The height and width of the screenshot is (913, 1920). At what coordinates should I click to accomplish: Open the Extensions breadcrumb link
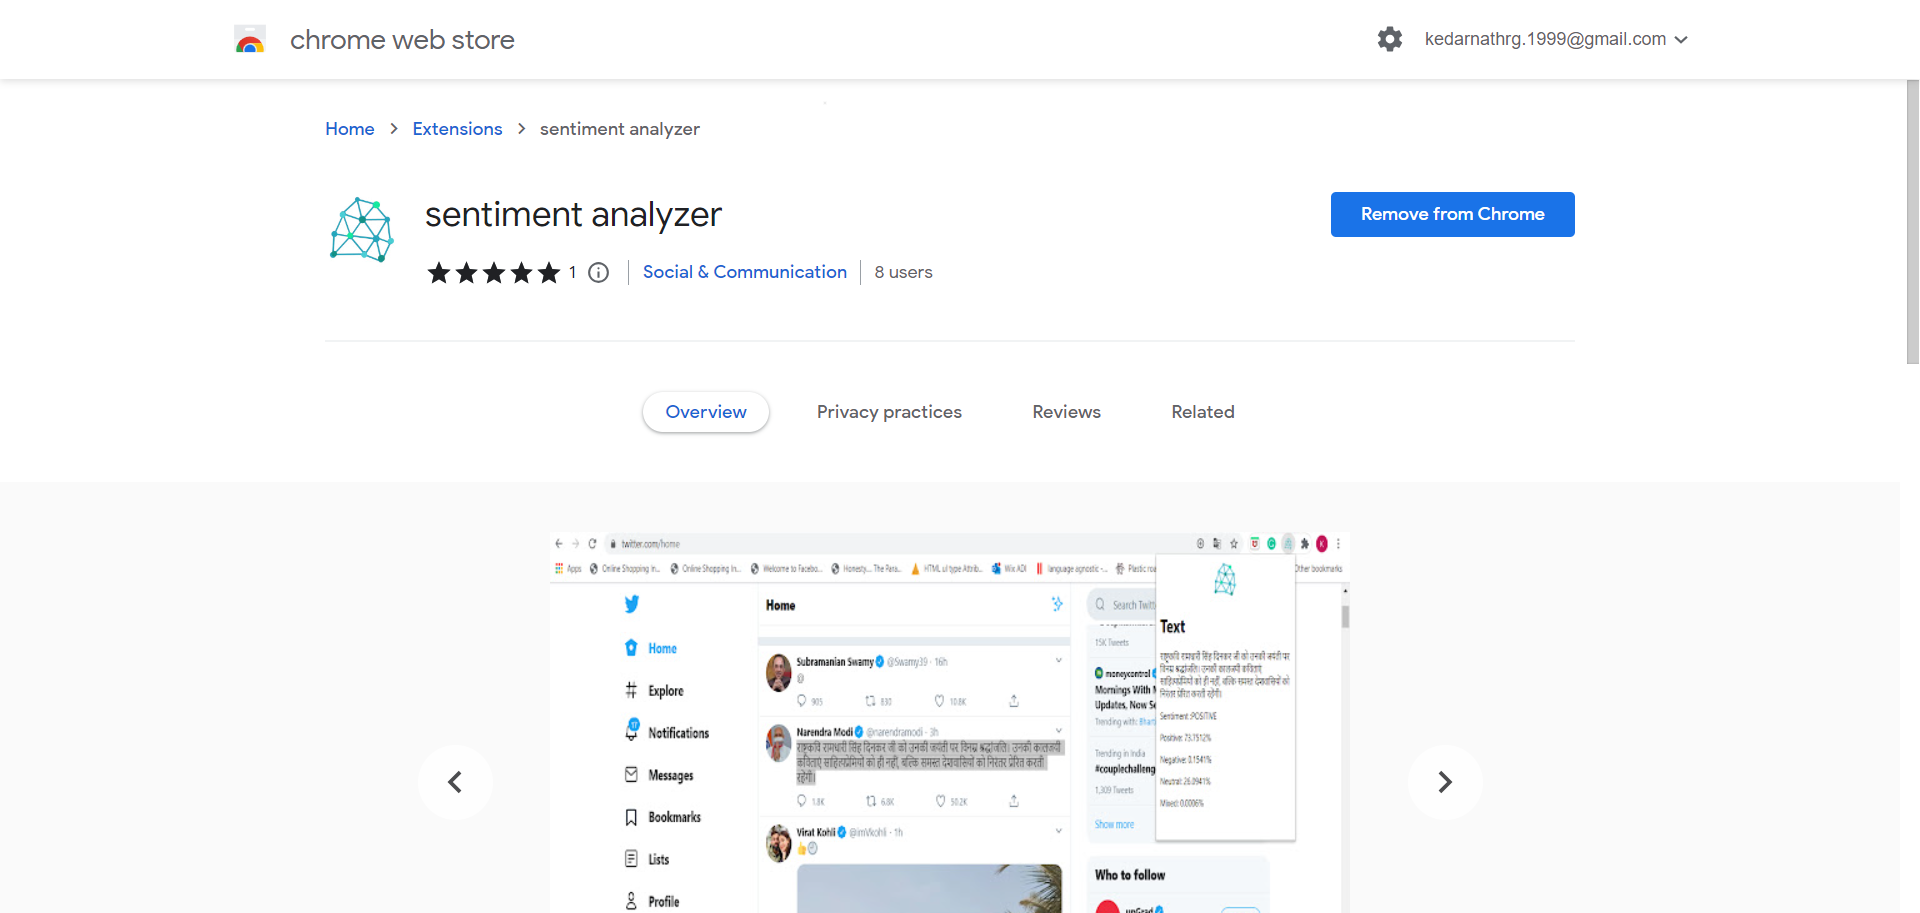(x=457, y=129)
